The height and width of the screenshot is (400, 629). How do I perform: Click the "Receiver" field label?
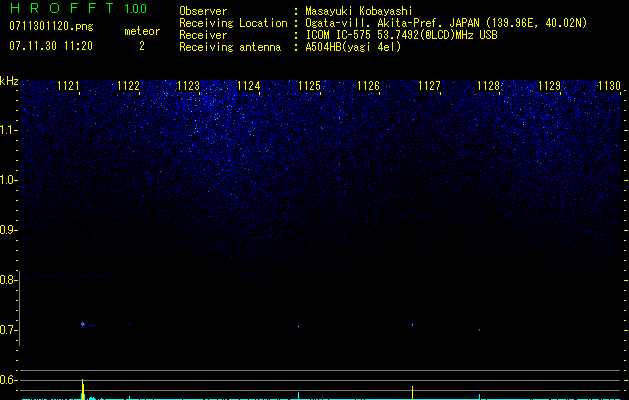click(x=203, y=35)
